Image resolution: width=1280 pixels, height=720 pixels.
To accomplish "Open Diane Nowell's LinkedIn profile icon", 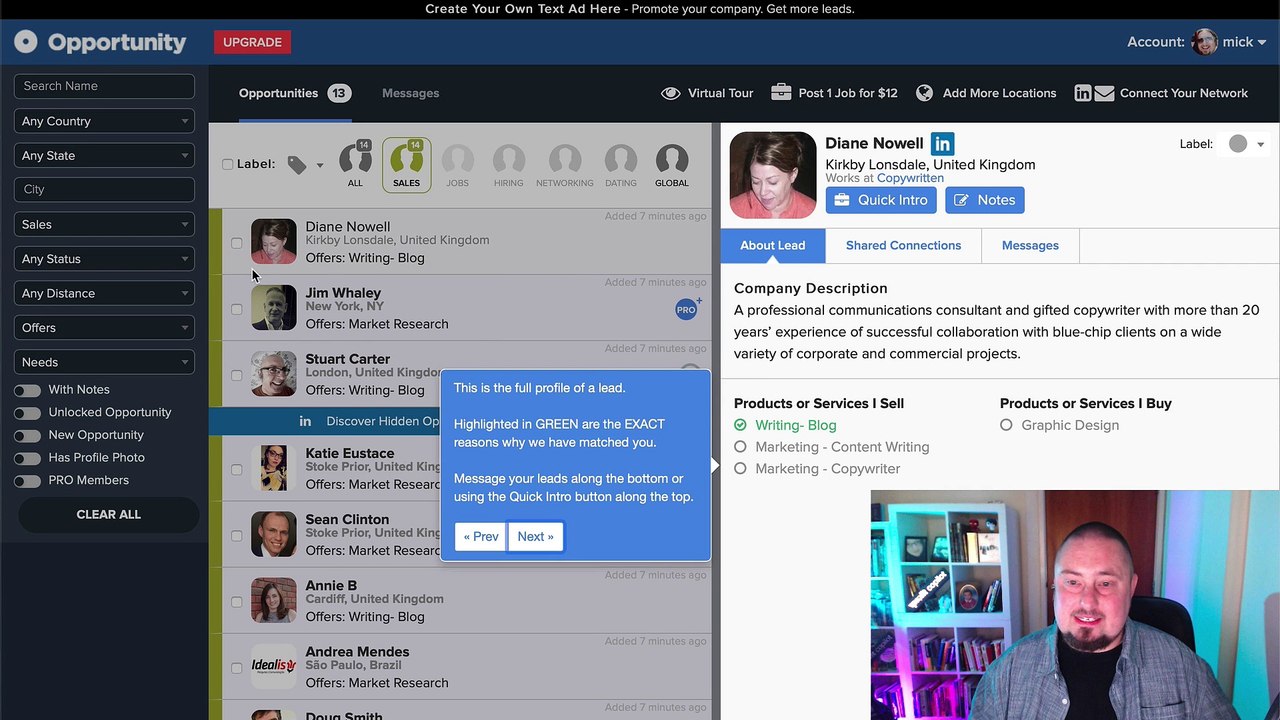I will (942, 144).
